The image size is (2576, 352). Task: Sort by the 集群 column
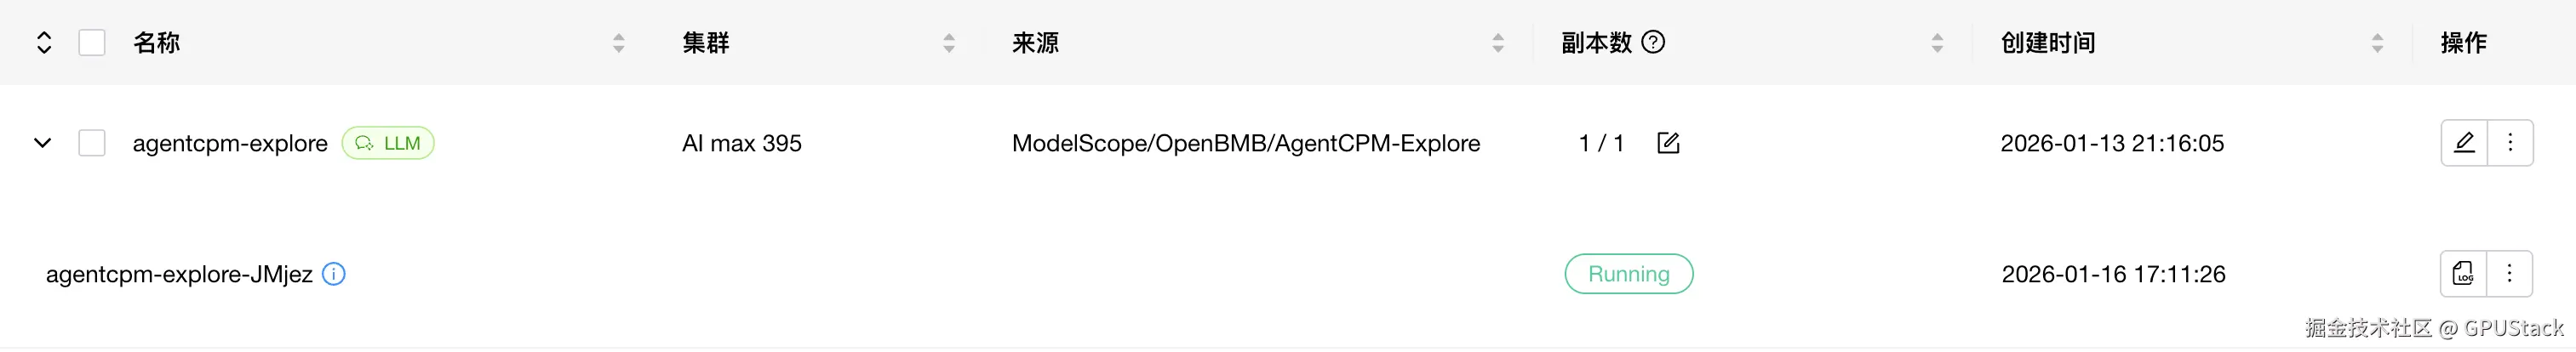[949, 43]
